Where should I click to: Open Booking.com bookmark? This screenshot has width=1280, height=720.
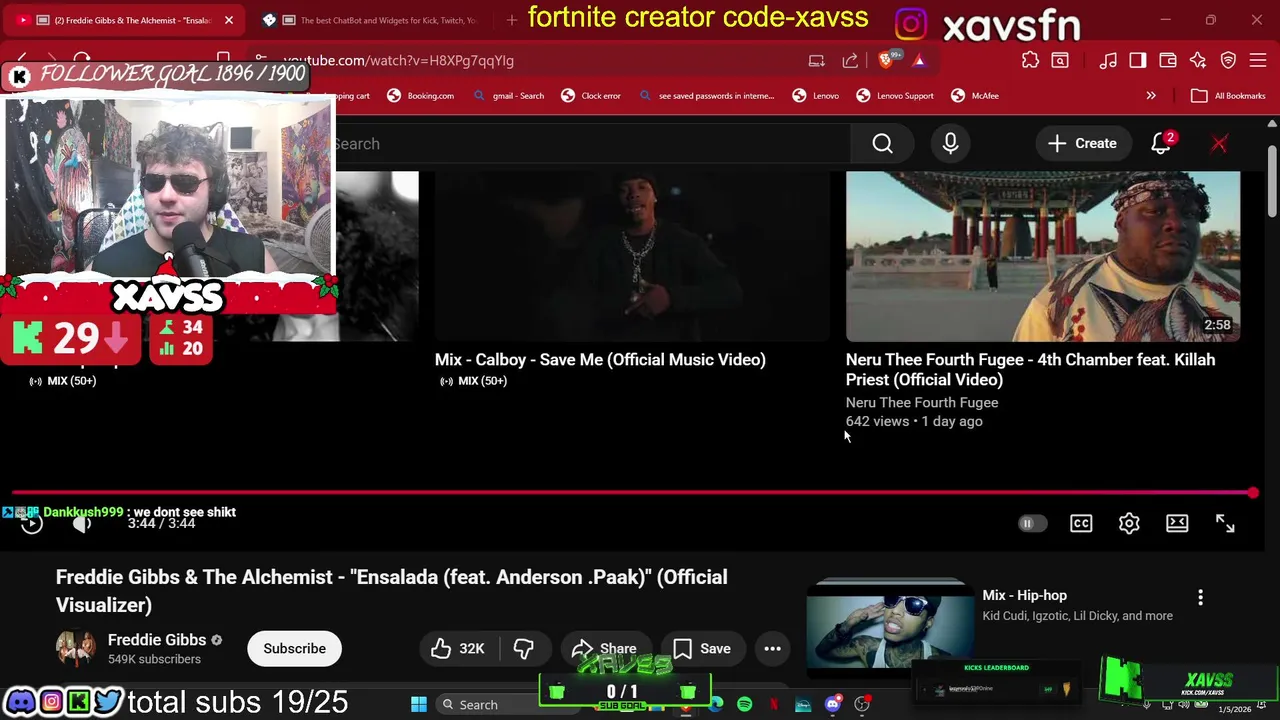pos(421,96)
